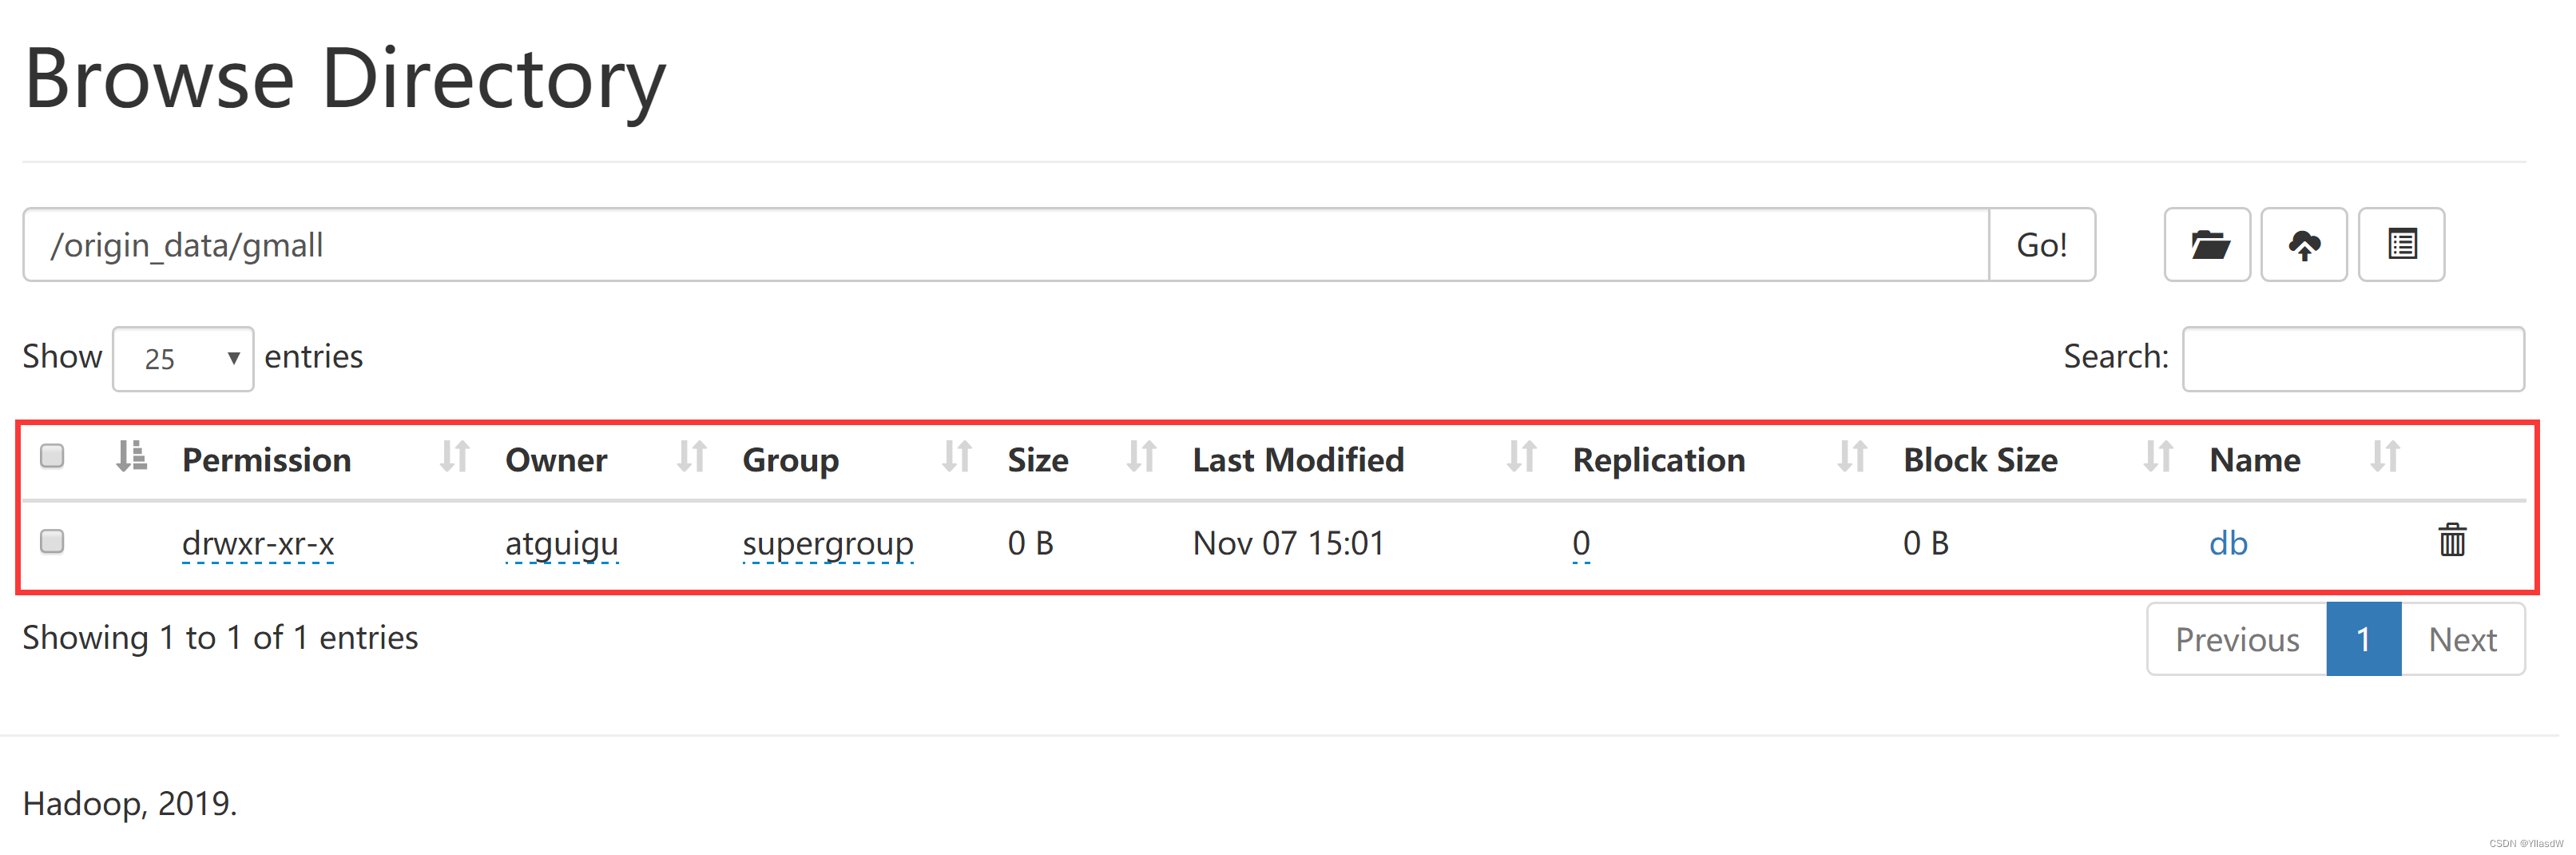Sort by the Owner column arrows
Viewport: 2576px width, 855px height.
coord(691,458)
